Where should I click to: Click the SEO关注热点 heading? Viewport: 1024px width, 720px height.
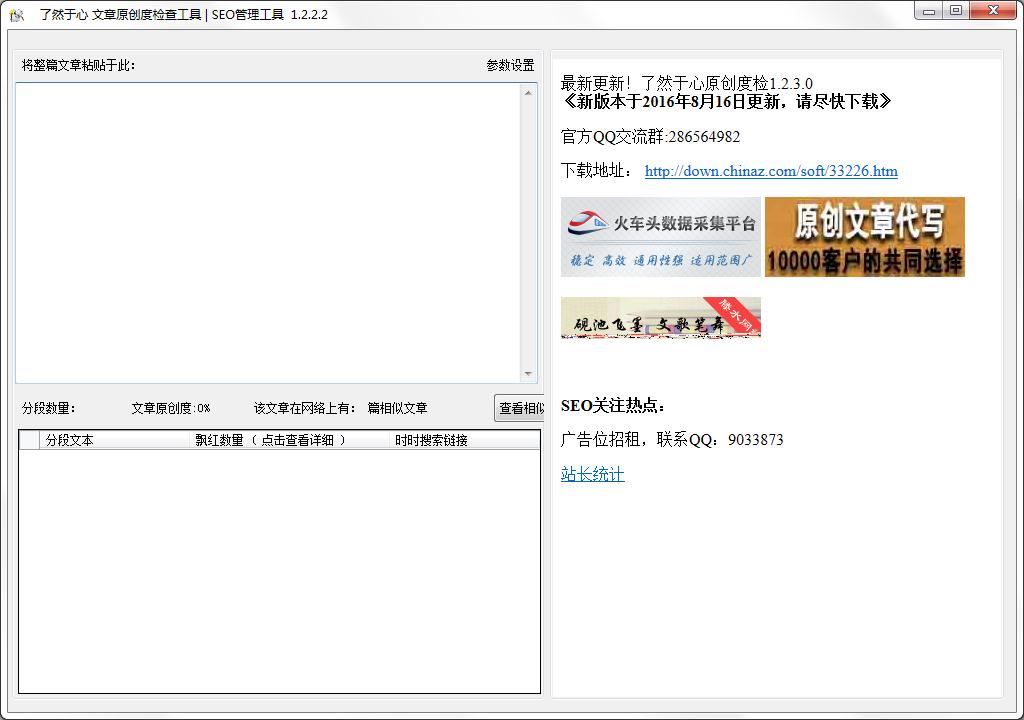pyautogui.click(x=613, y=406)
